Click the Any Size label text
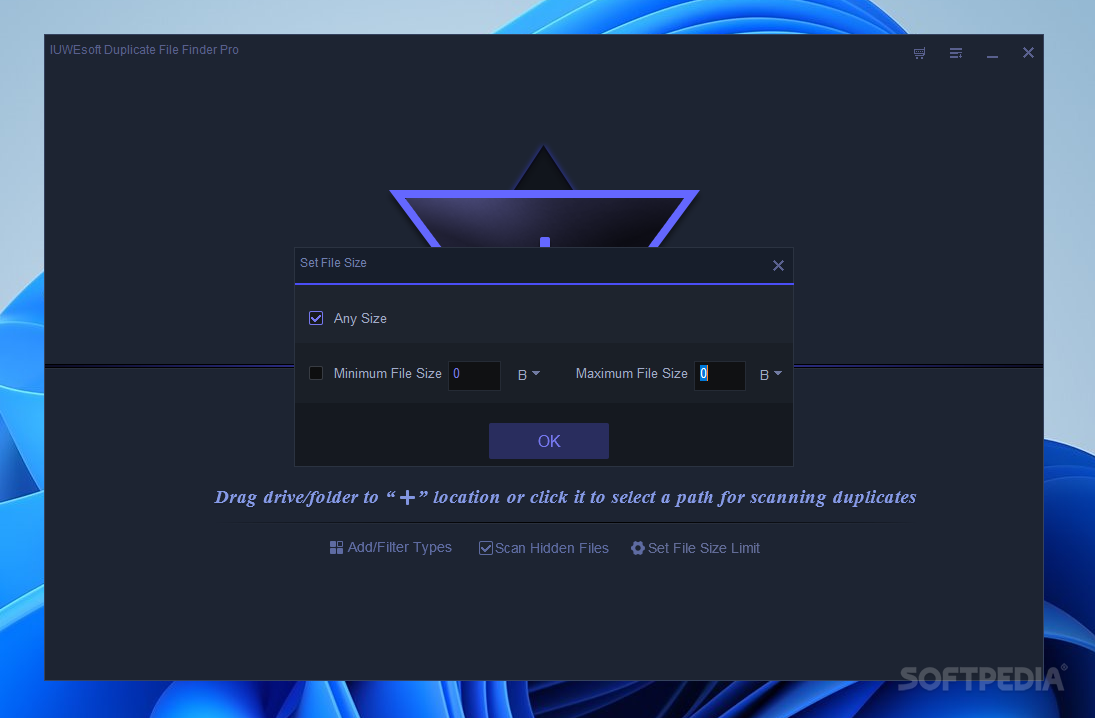Viewport: 1095px width, 718px height. [x=360, y=318]
